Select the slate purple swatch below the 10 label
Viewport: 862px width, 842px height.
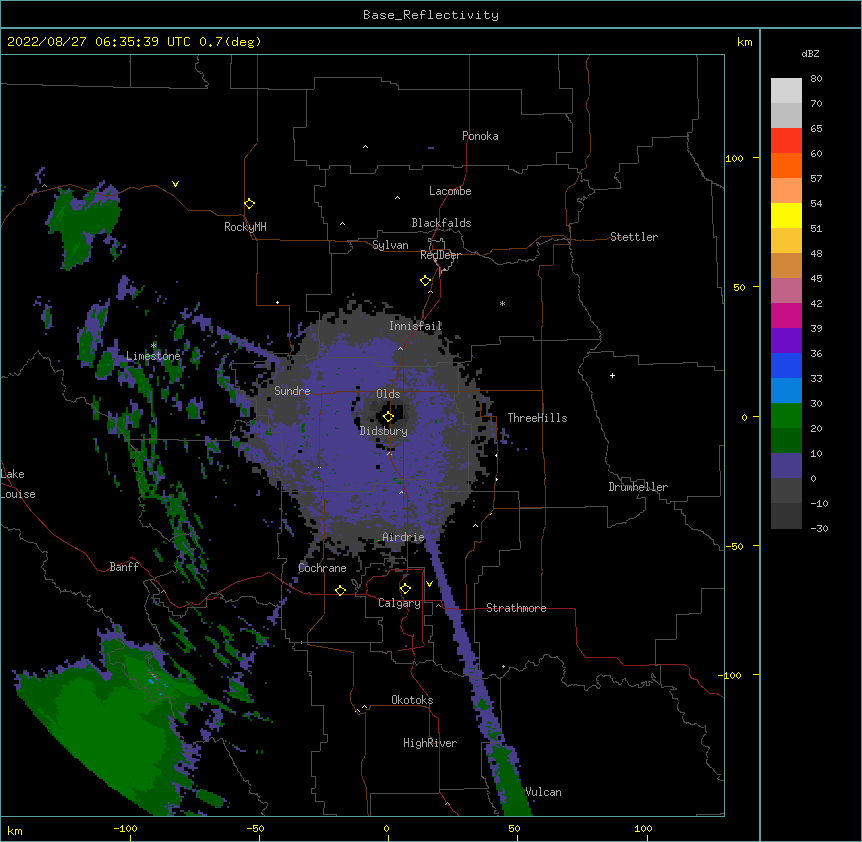(786, 466)
